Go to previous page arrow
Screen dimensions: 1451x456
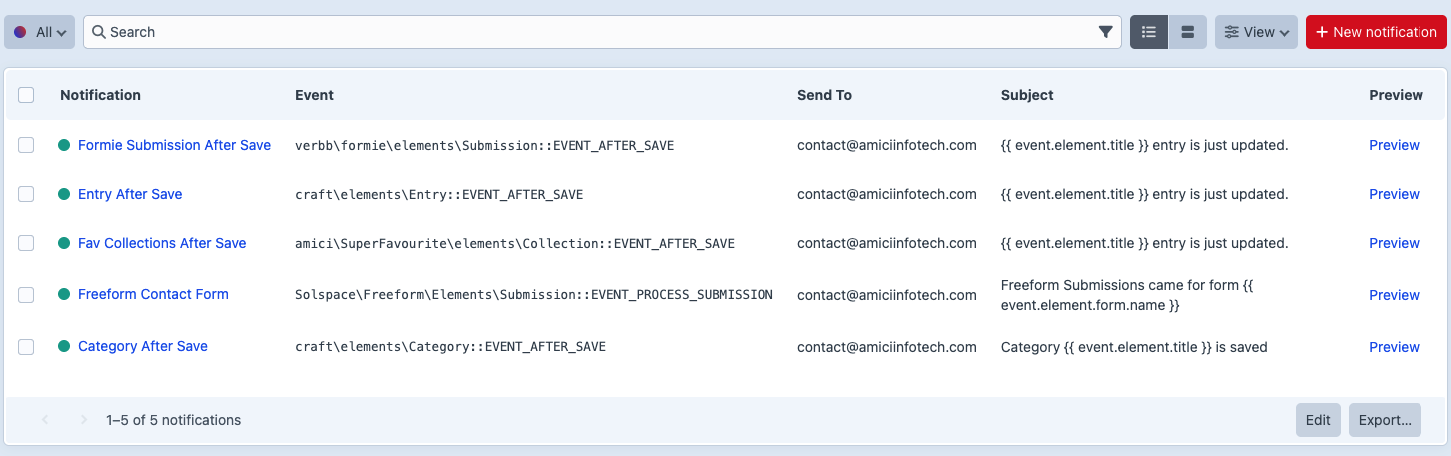coord(45,420)
